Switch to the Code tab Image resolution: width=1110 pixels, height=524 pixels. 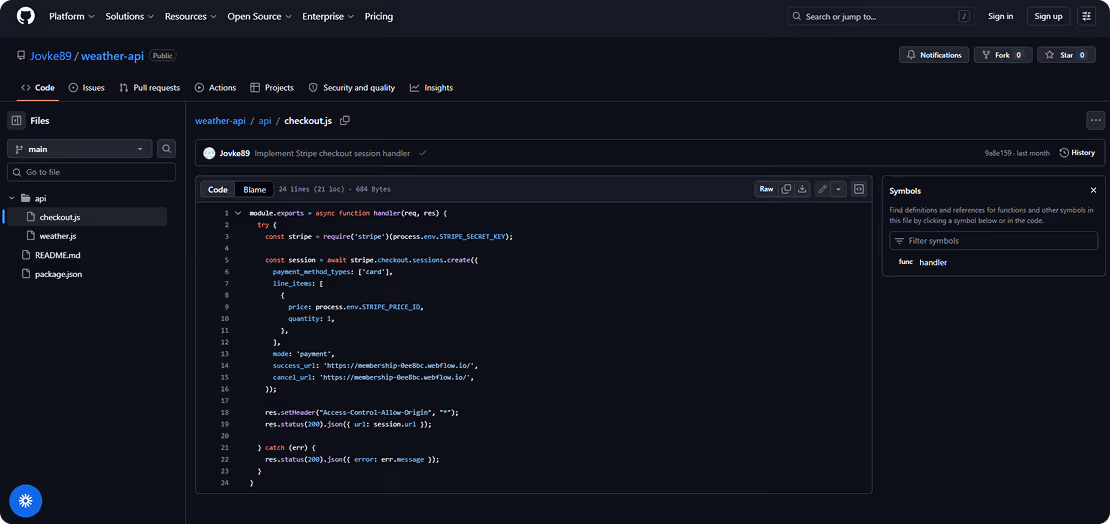tap(38, 88)
